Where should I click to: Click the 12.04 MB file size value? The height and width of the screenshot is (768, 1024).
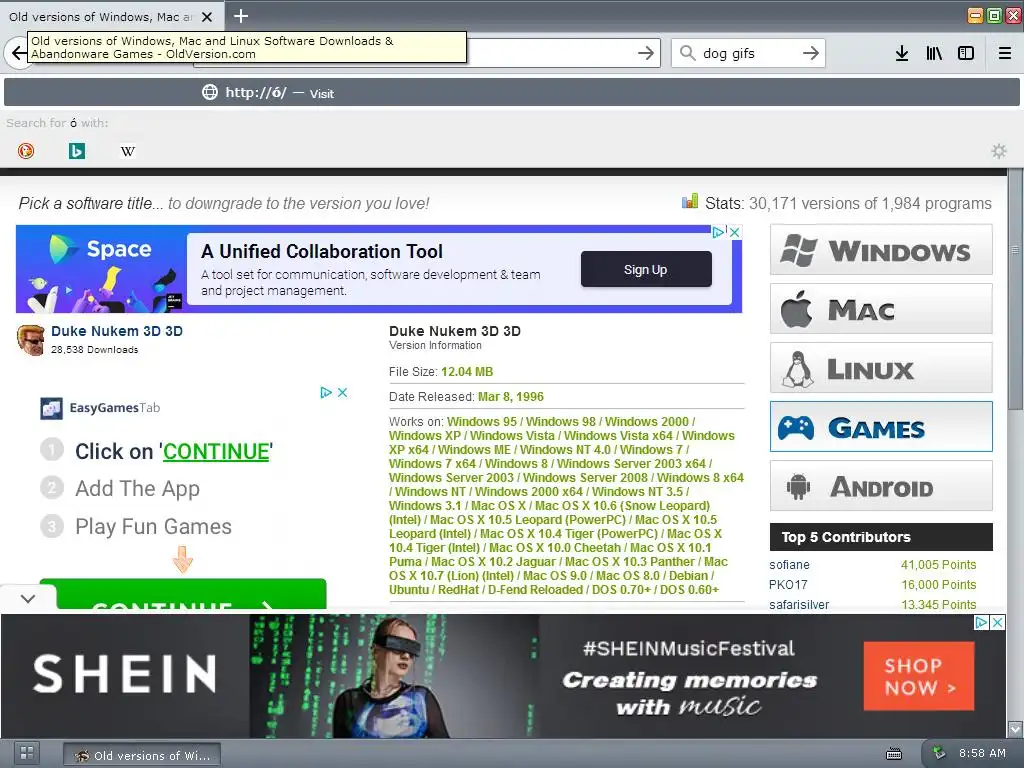click(x=467, y=372)
